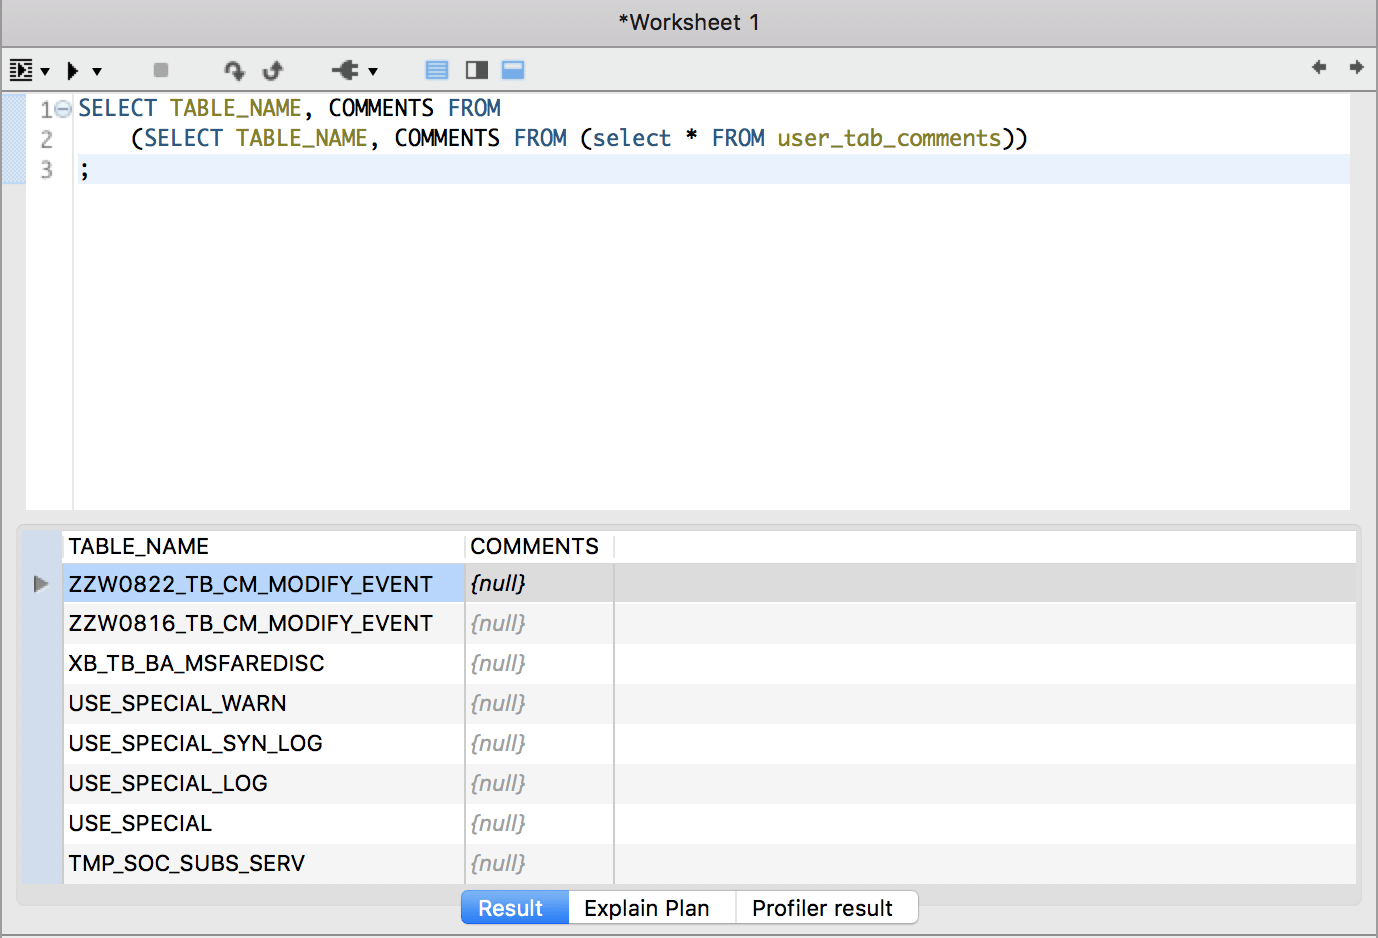Click the forward arrow in toolbar
Image resolution: width=1378 pixels, height=938 pixels.
tap(1356, 67)
